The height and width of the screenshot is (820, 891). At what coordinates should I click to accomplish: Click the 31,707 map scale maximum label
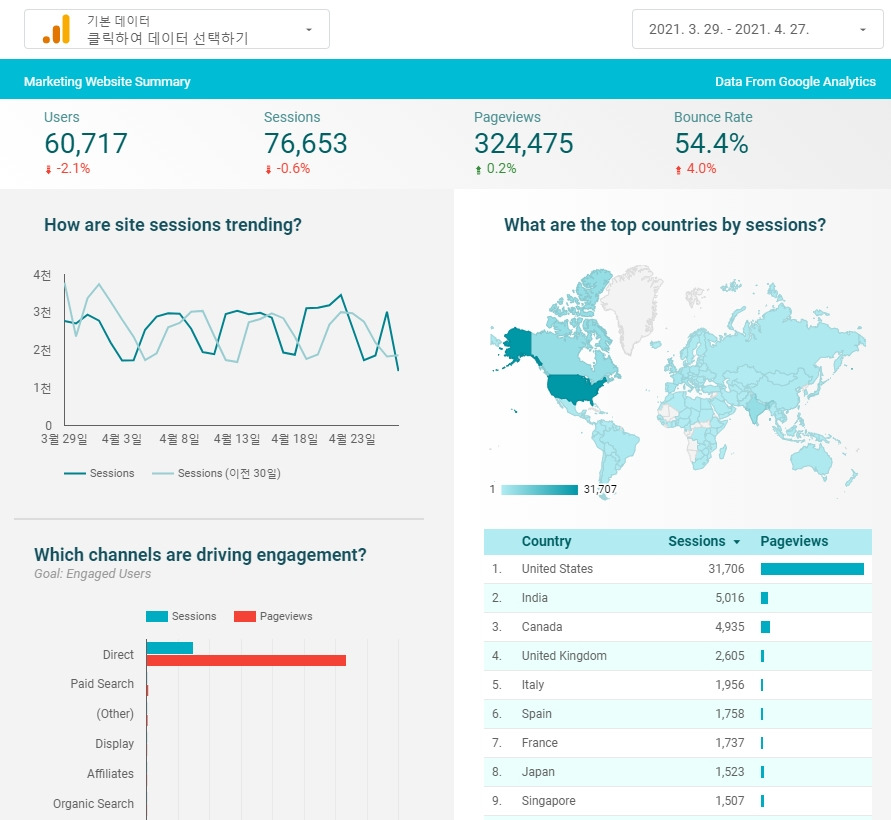tap(600, 489)
